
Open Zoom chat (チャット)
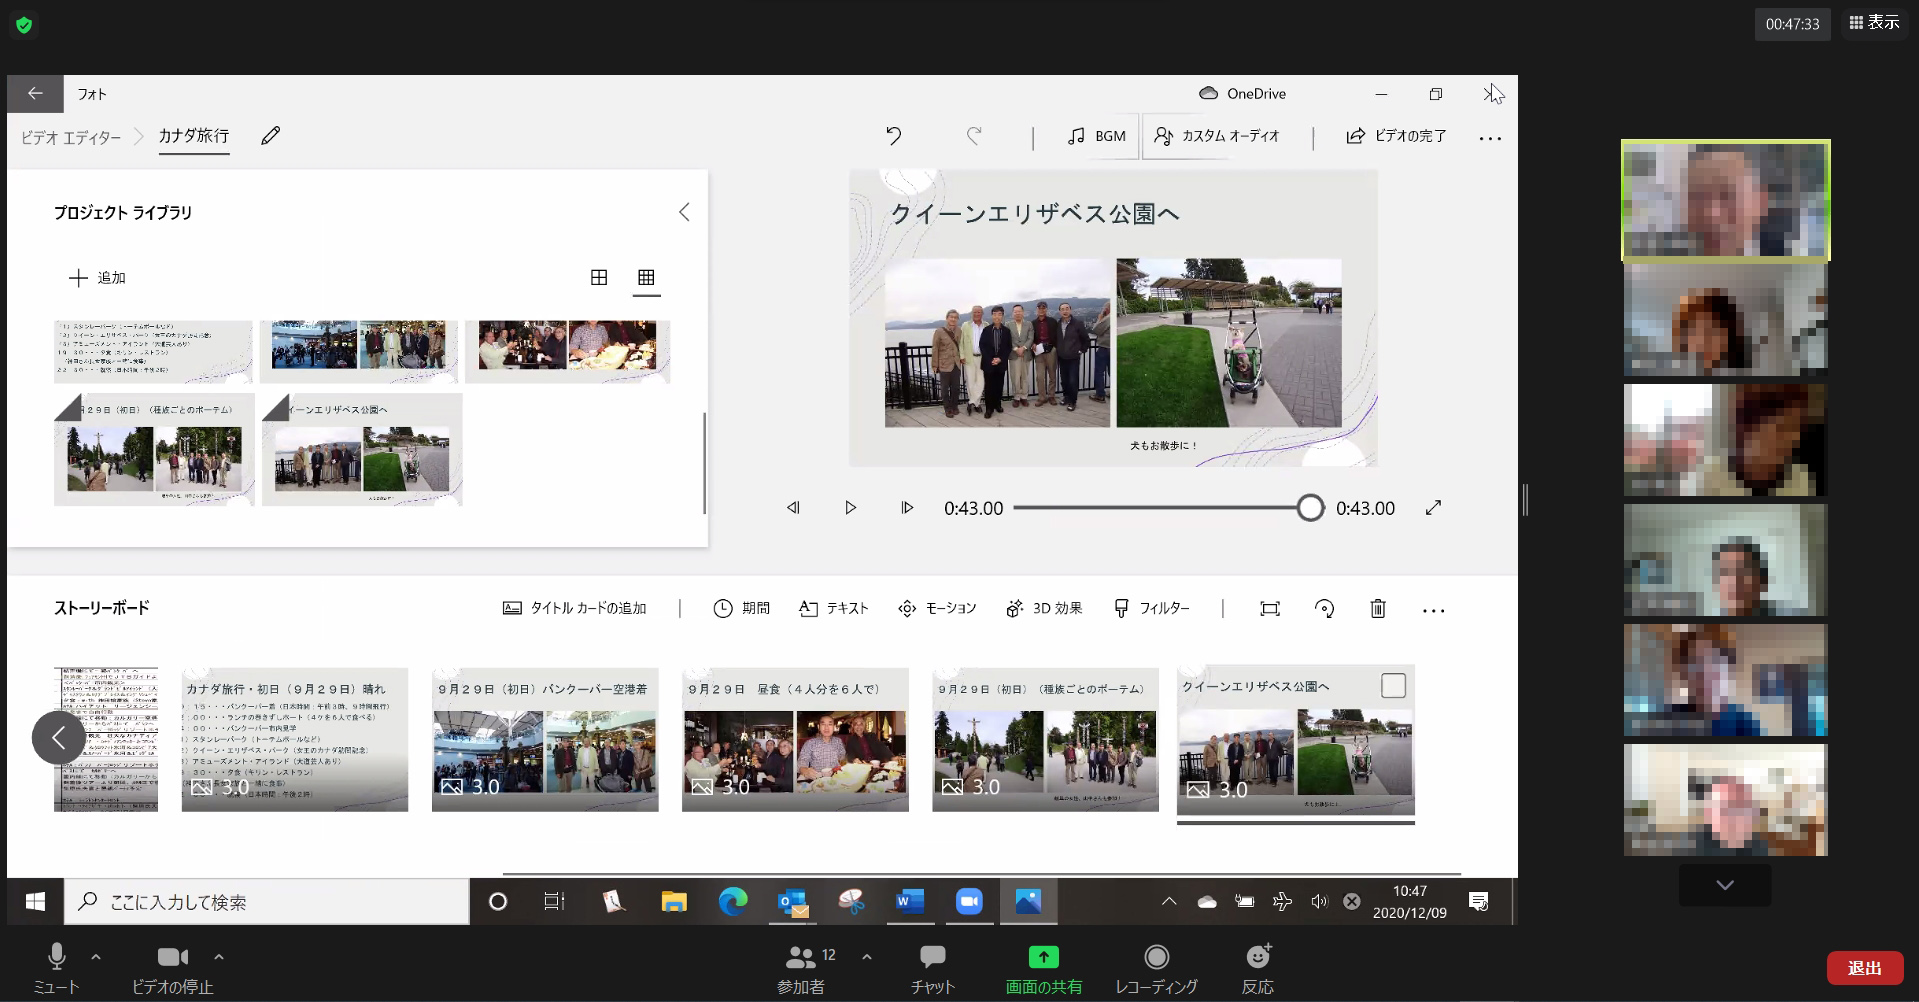pos(932,967)
